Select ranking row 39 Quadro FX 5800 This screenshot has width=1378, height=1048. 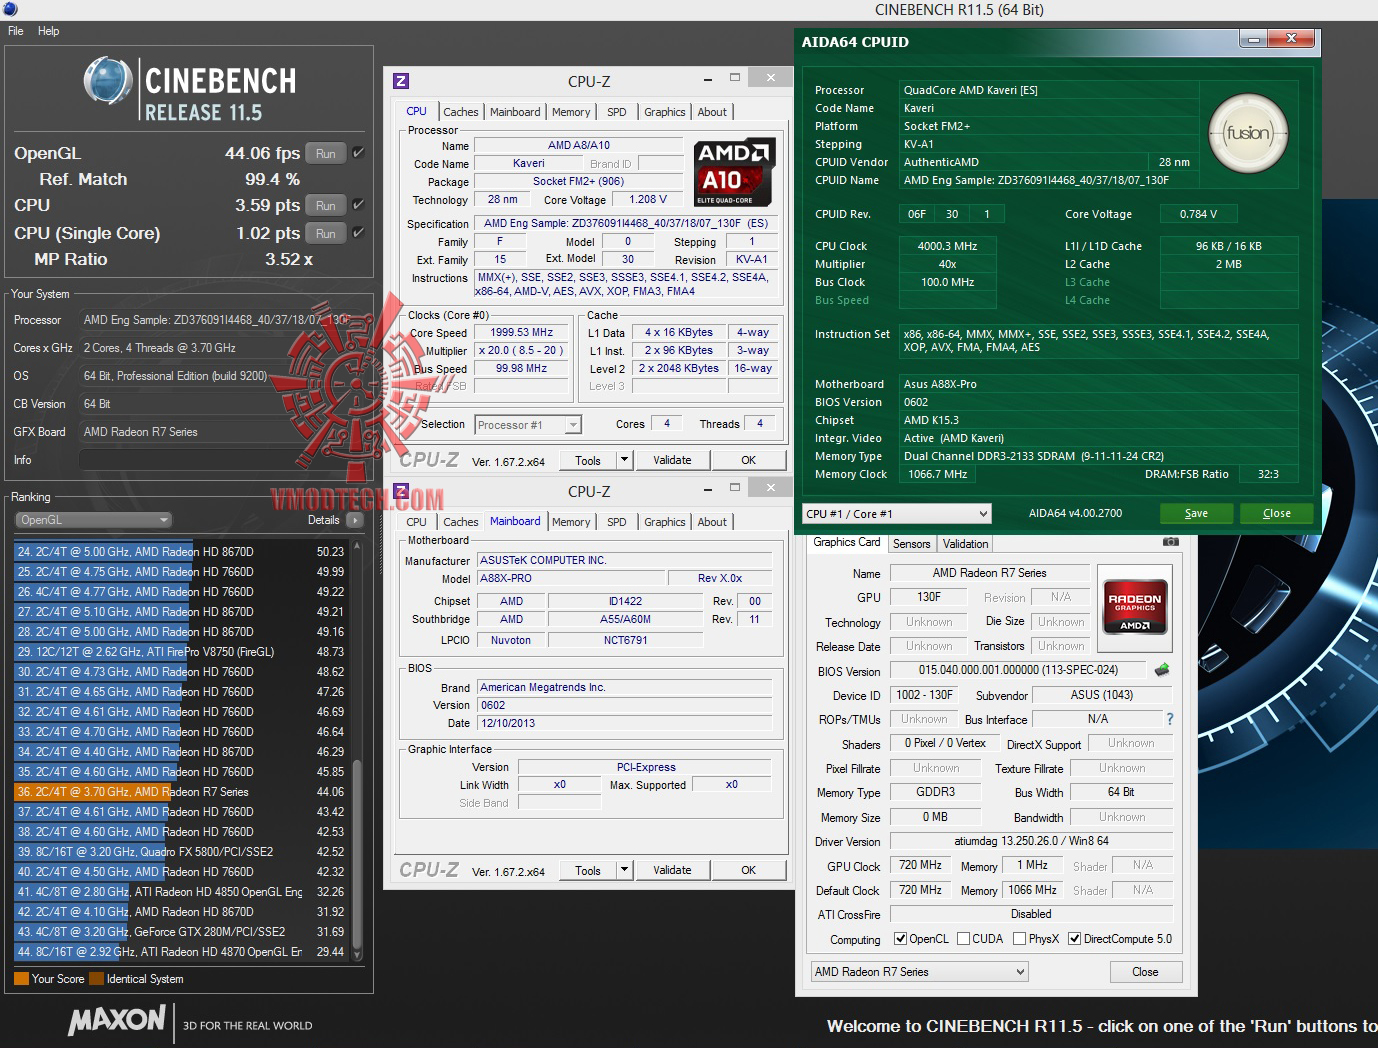(180, 852)
